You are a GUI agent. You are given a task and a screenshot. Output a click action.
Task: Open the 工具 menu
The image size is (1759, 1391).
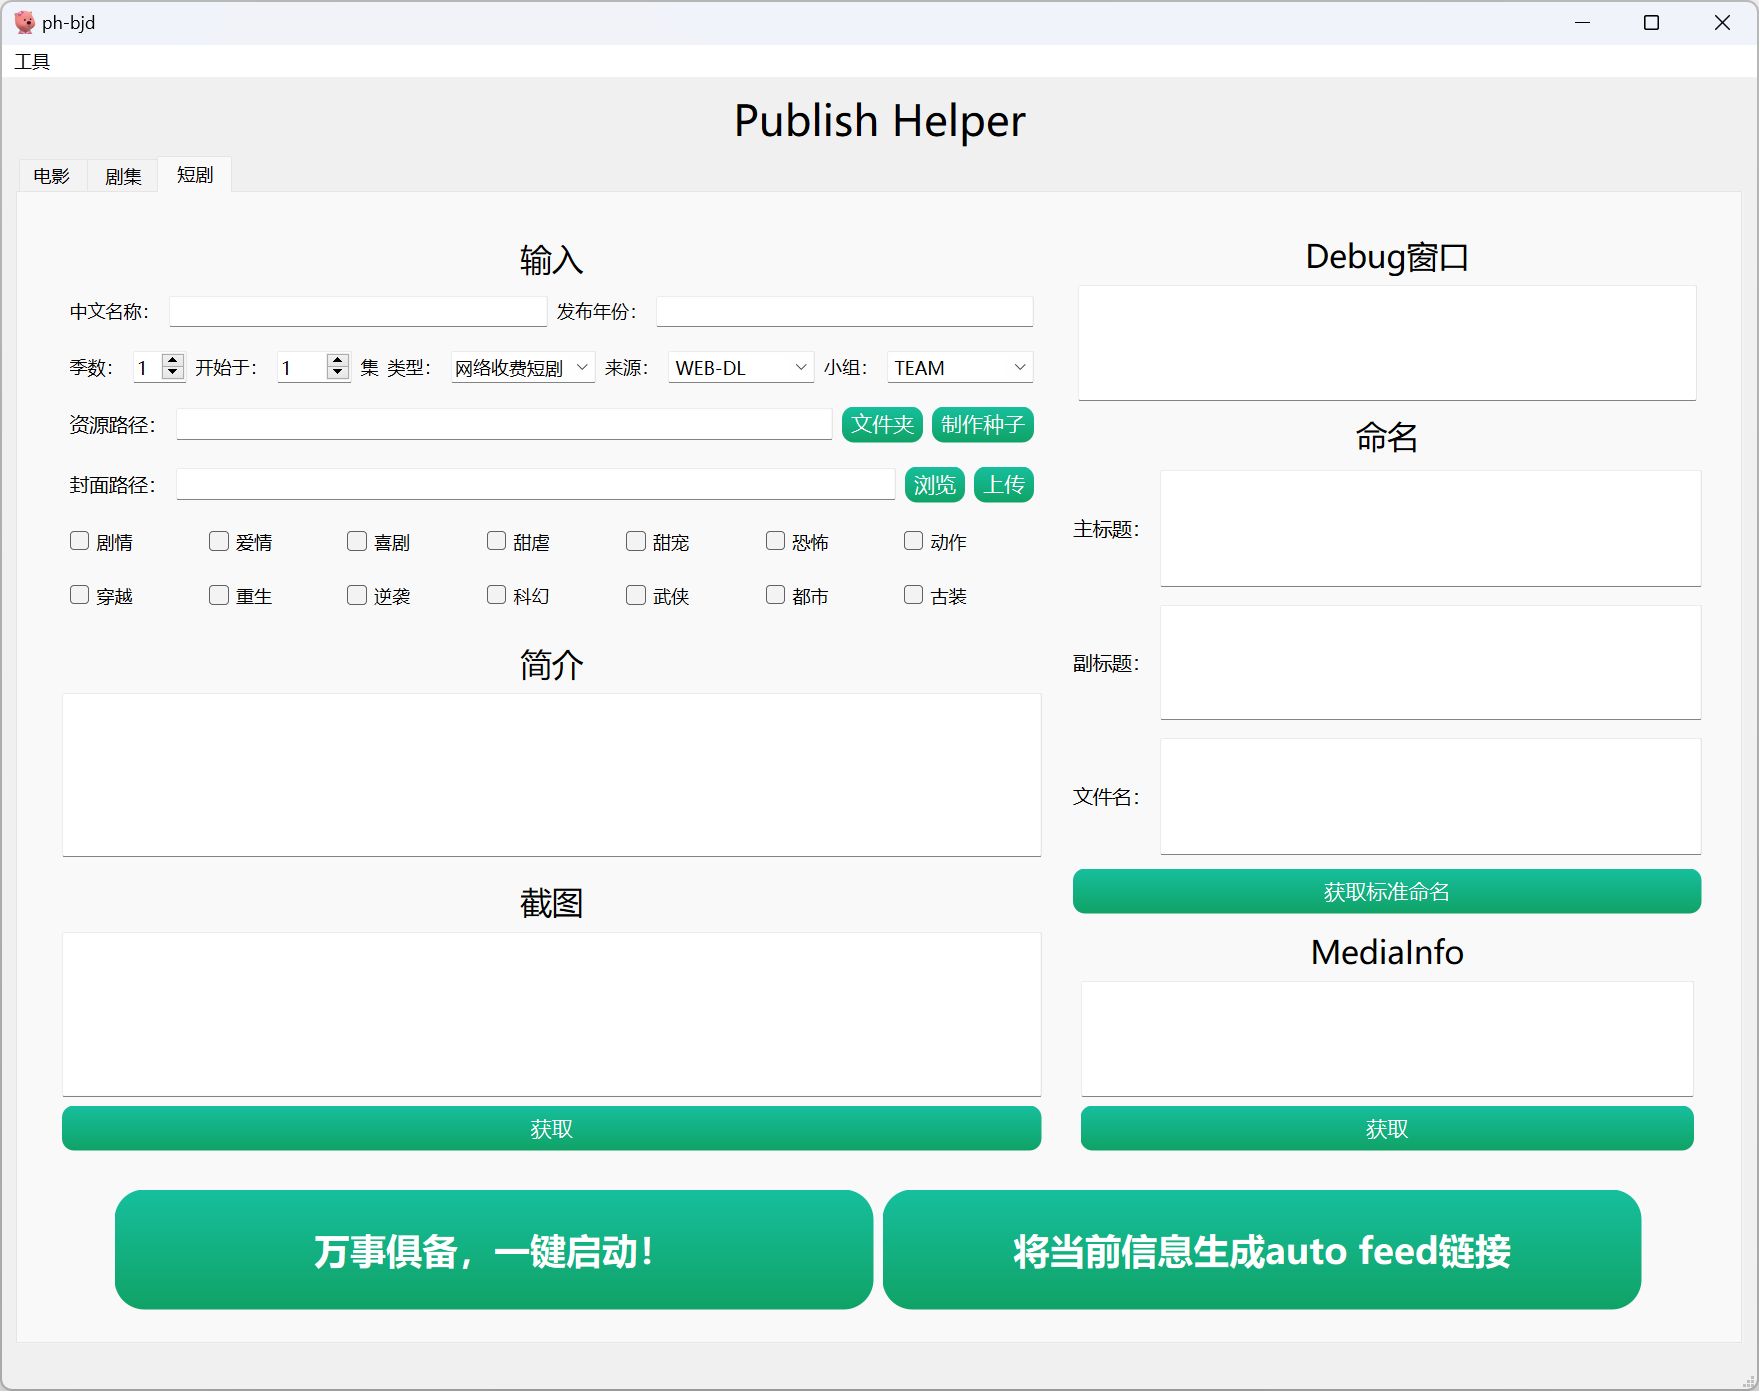(32, 62)
